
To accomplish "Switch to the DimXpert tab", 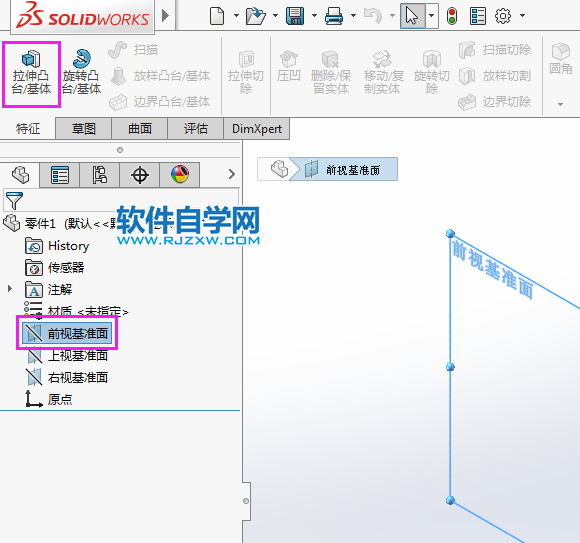I will tap(257, 129).
